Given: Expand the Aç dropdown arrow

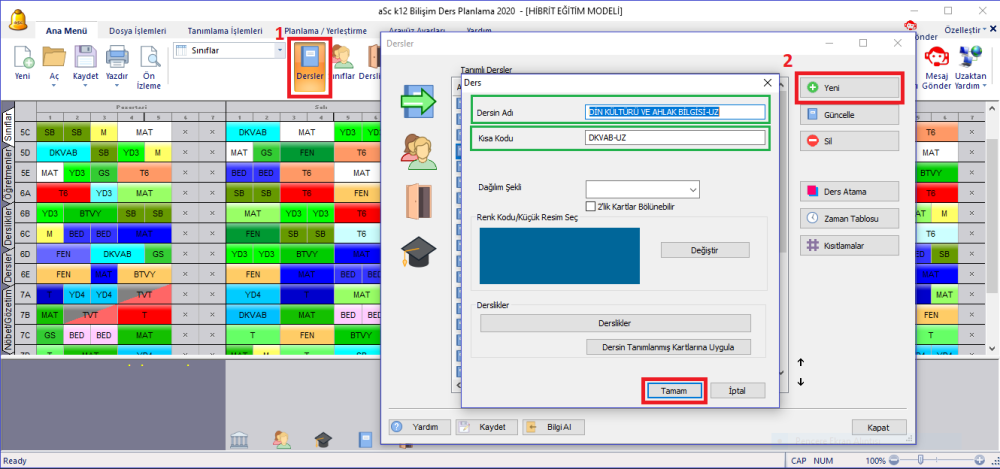Looking at the screenshot, I should pos(54,85).
